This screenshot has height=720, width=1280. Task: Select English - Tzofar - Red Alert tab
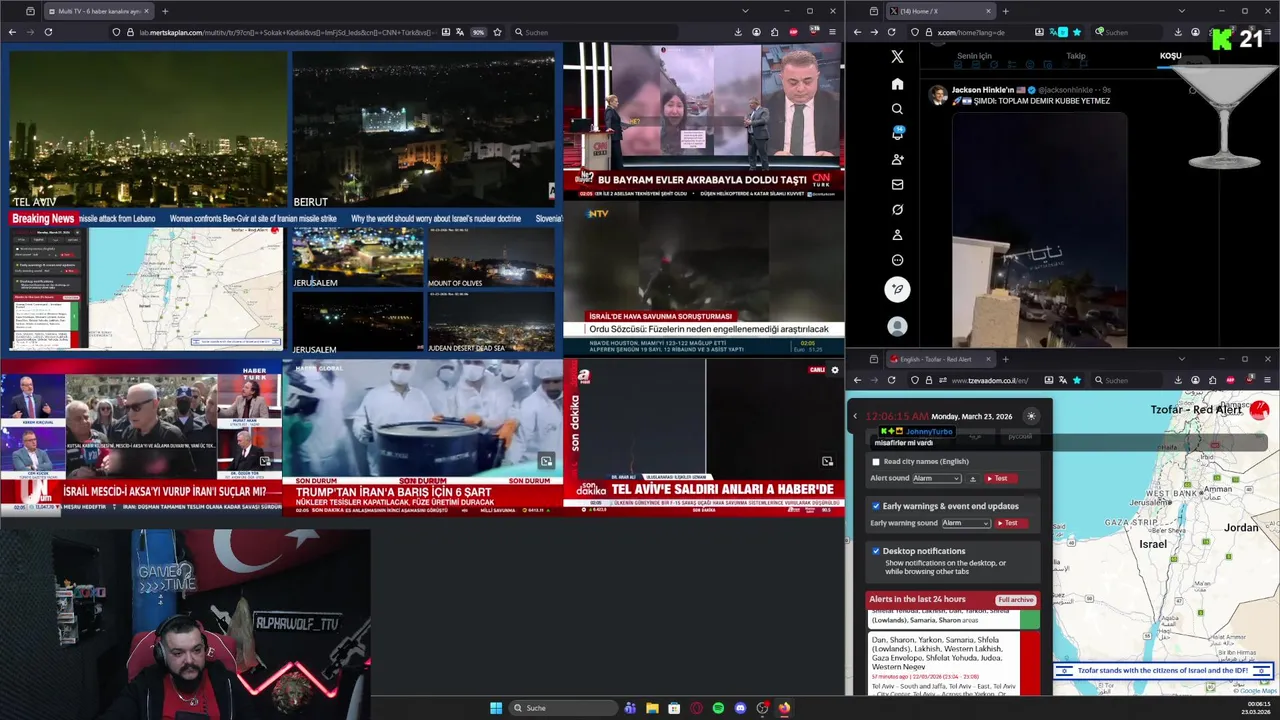[x=940, y=359]
